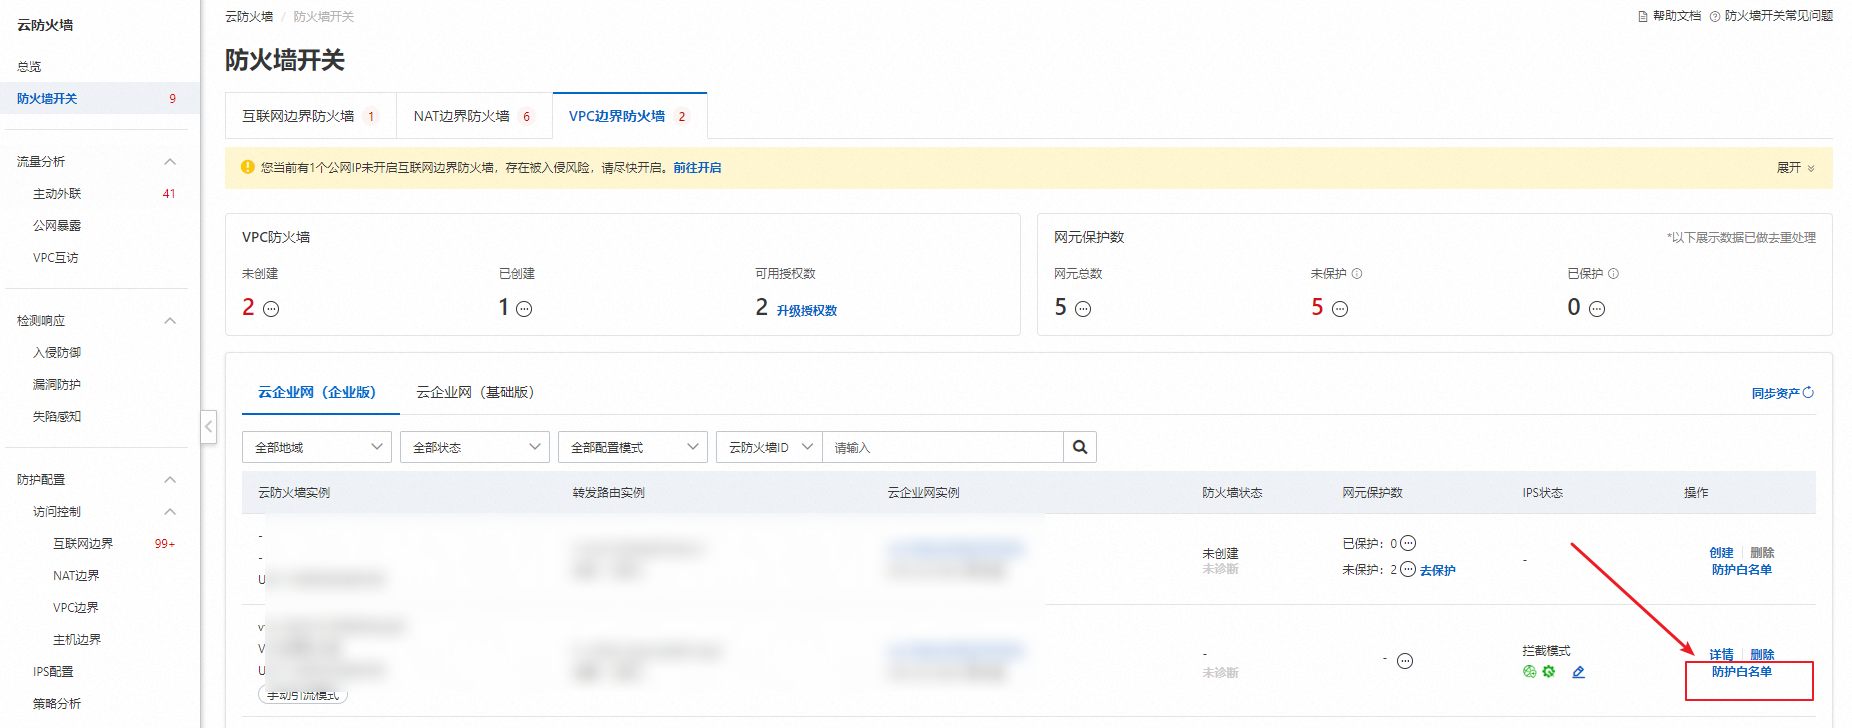Image resolution: width=1852 pixels, height=728 pixels.
Task: Open the ellipsis icon beside 未创建 count
Action: [x=271, y=309]
